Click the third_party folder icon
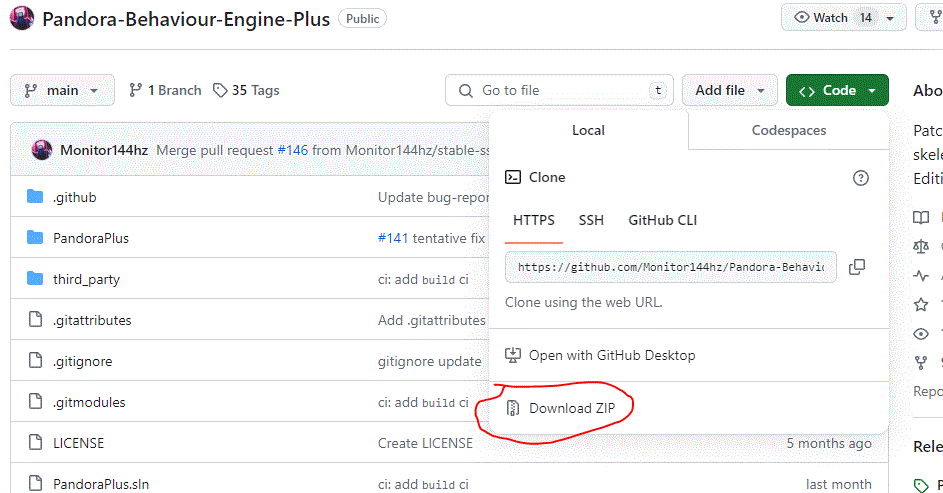This screenshot has width=943, height=493. 36,279
